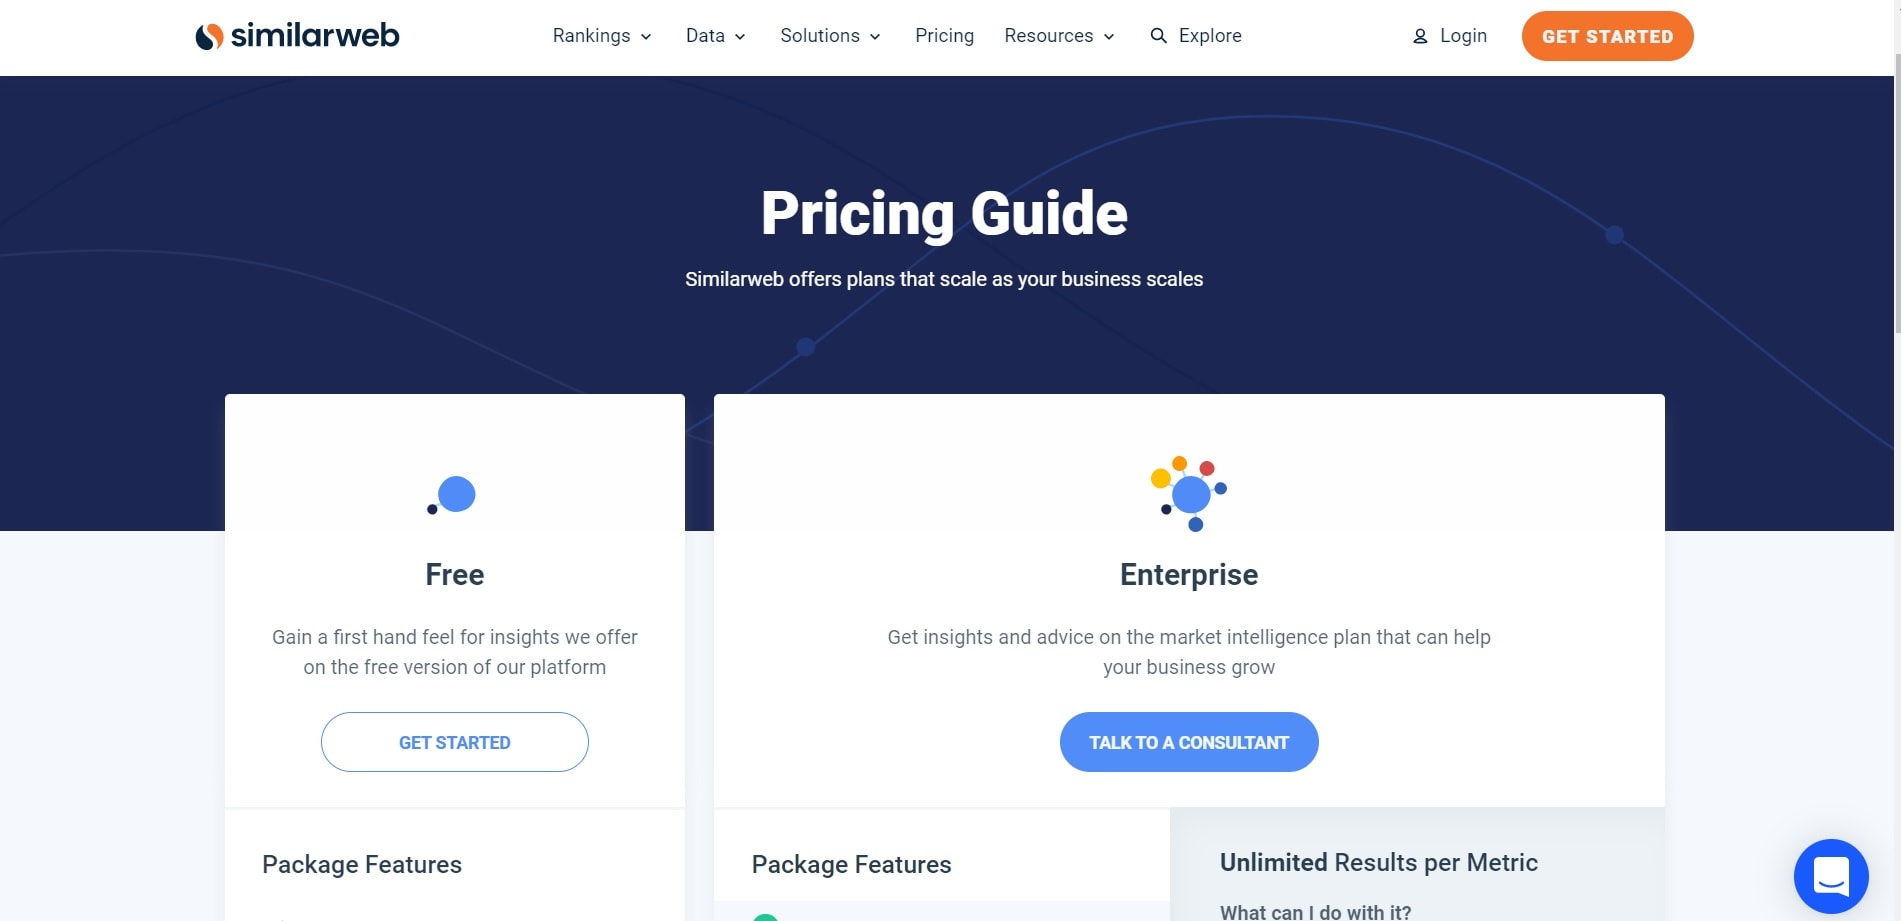Expand the Rankings dropdown menu
This screenshot has height=921, width=1901.
point(602,36)
